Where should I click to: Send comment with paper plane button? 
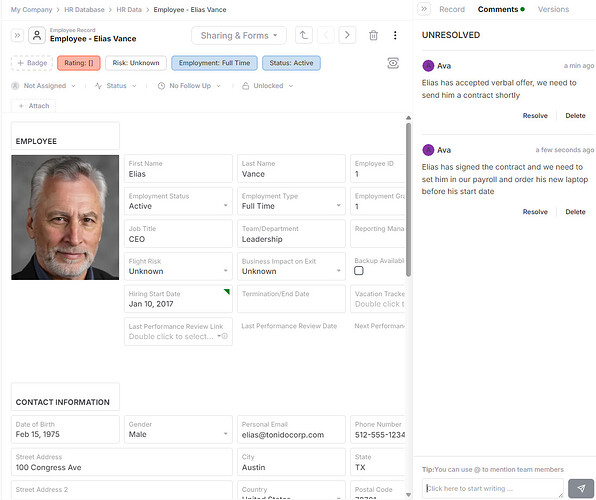(580, 488)
